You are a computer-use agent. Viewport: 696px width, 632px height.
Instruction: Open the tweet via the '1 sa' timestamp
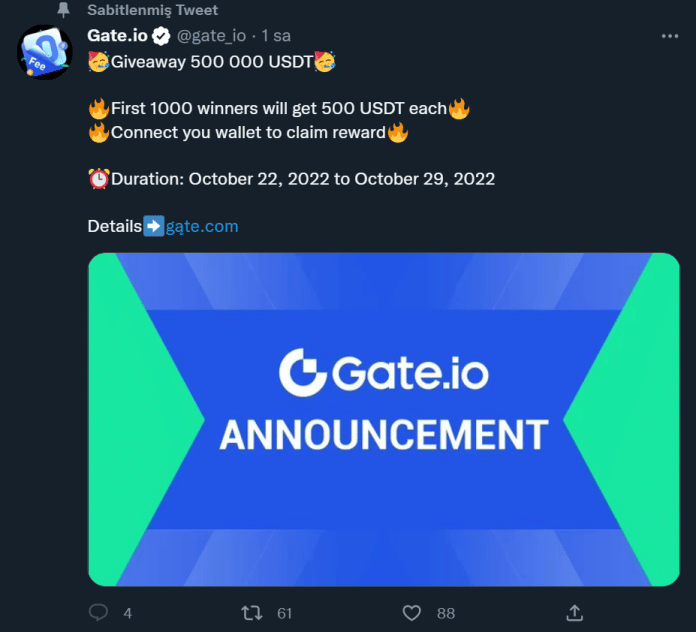[x=276, y=37]
